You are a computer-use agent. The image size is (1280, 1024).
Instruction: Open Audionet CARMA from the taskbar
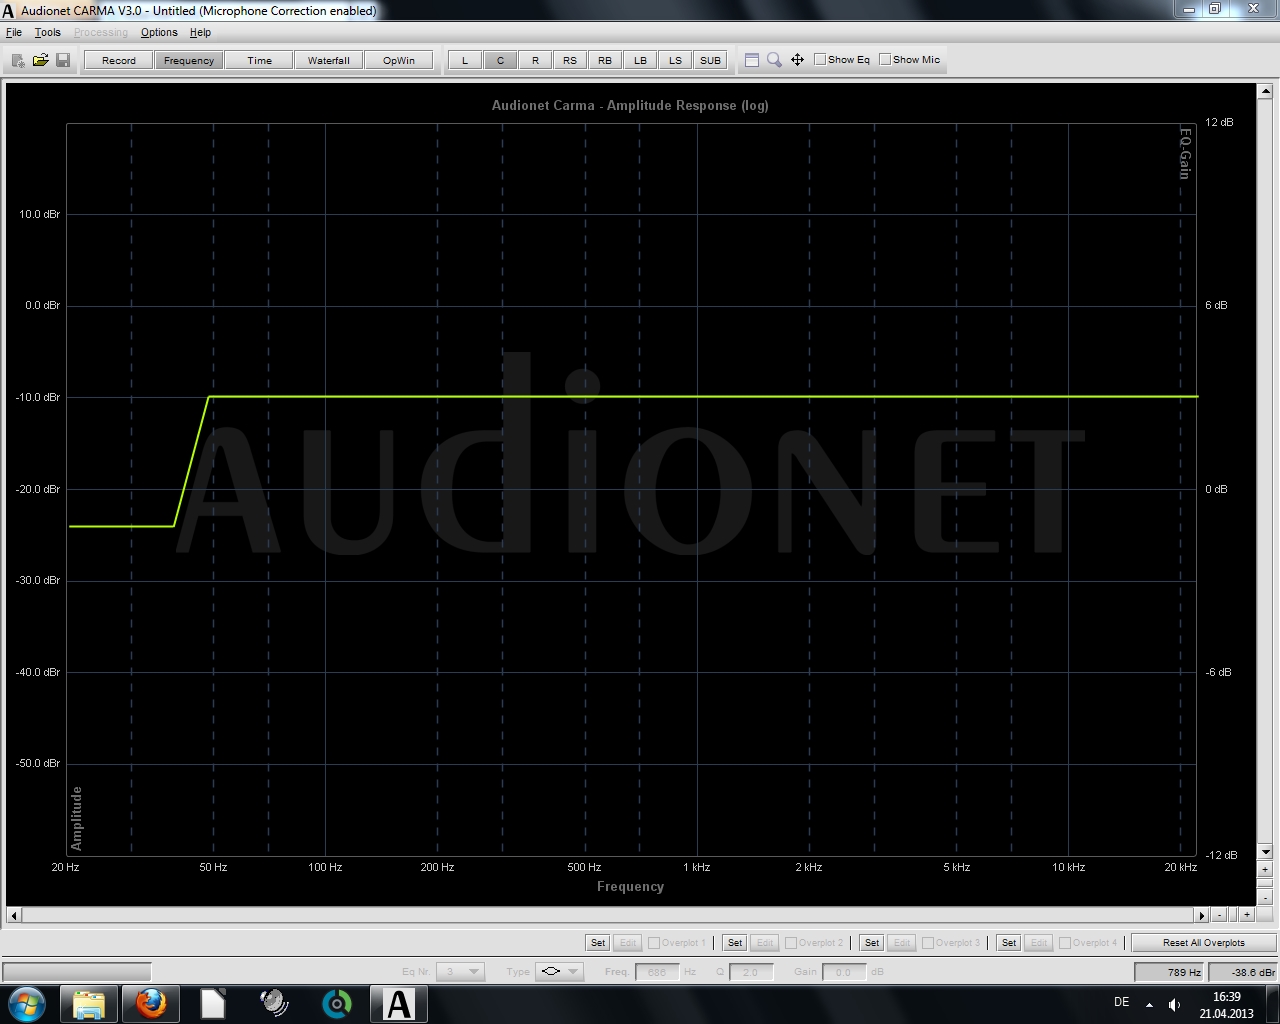coord(399,1004)
